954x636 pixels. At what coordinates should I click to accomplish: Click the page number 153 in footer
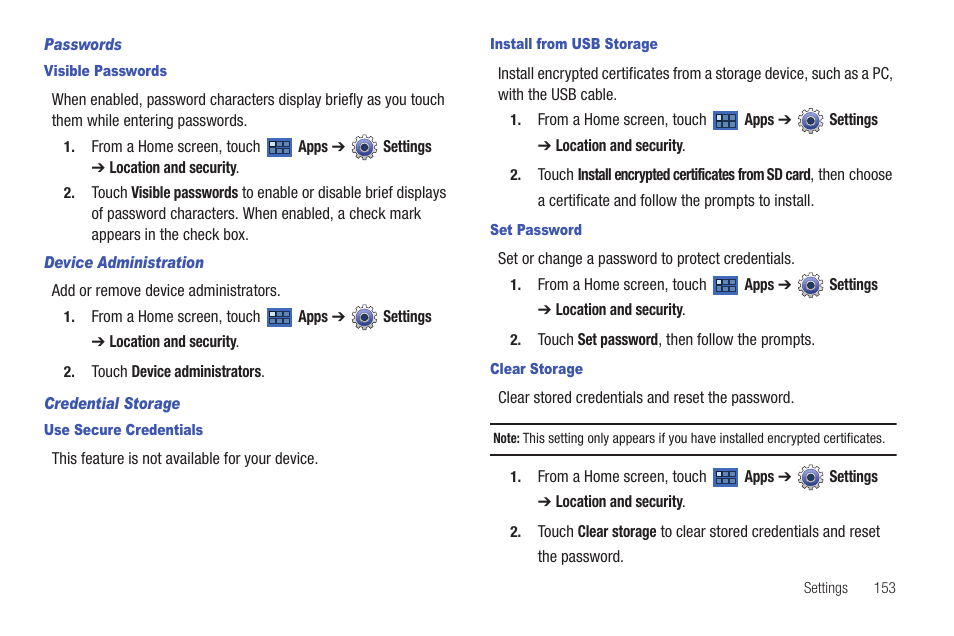pyautogui.click(x=885, y=588)
